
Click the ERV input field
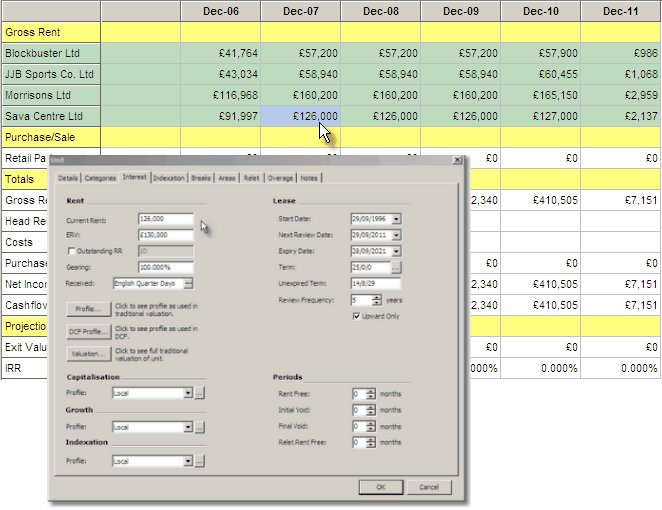coord(166,235)
